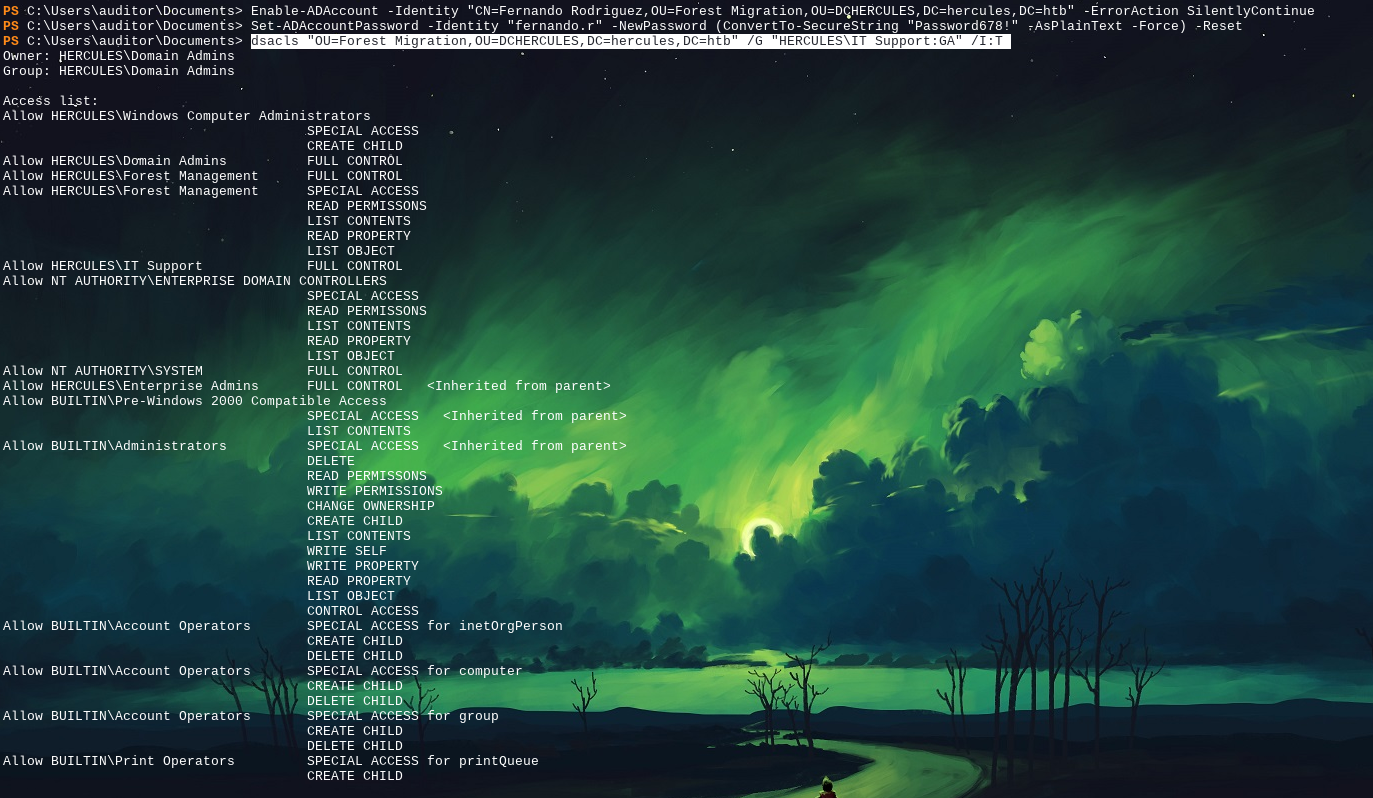
Task: Click the standalone 'DELETE' permission line
Action: pos(331,461)
